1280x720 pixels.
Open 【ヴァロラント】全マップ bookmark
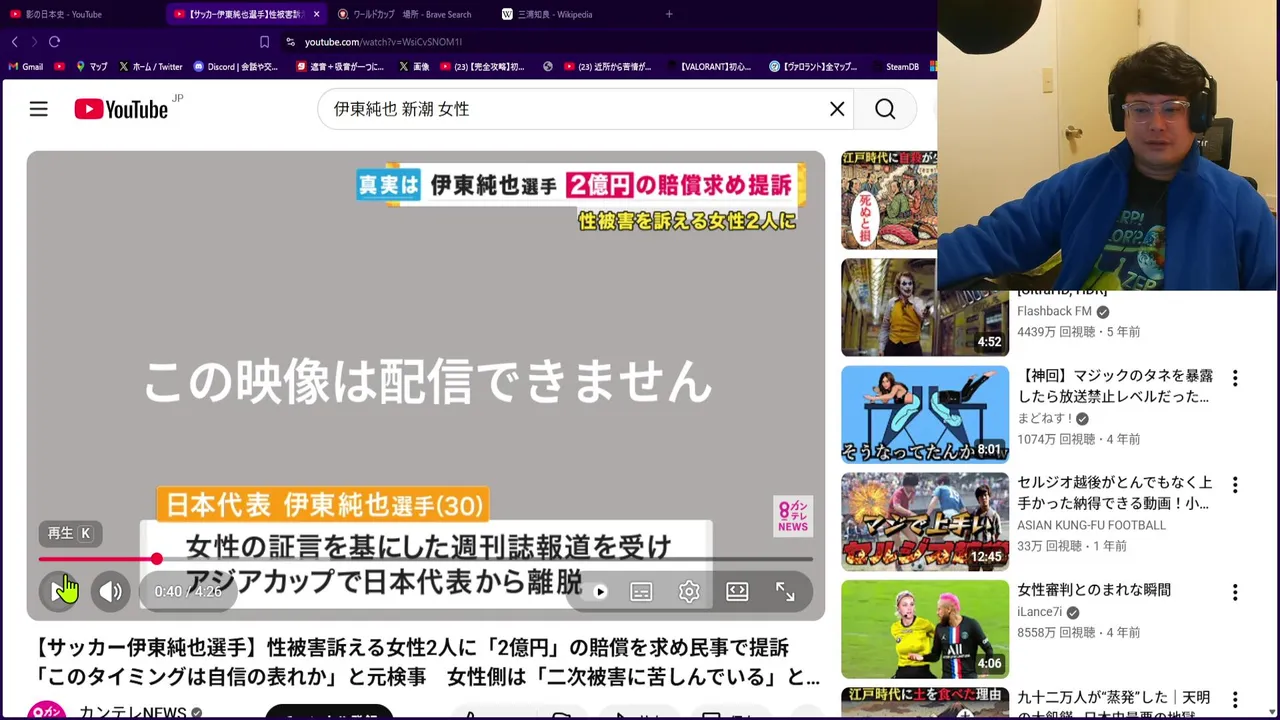coord(813,67)
